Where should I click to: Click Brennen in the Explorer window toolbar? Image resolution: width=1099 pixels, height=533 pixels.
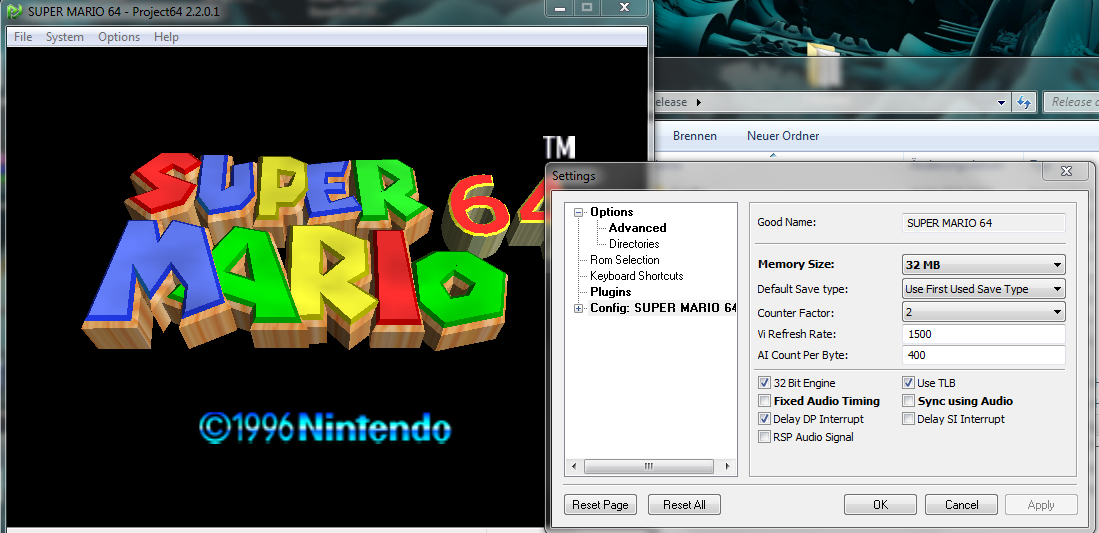pos(695,136)
